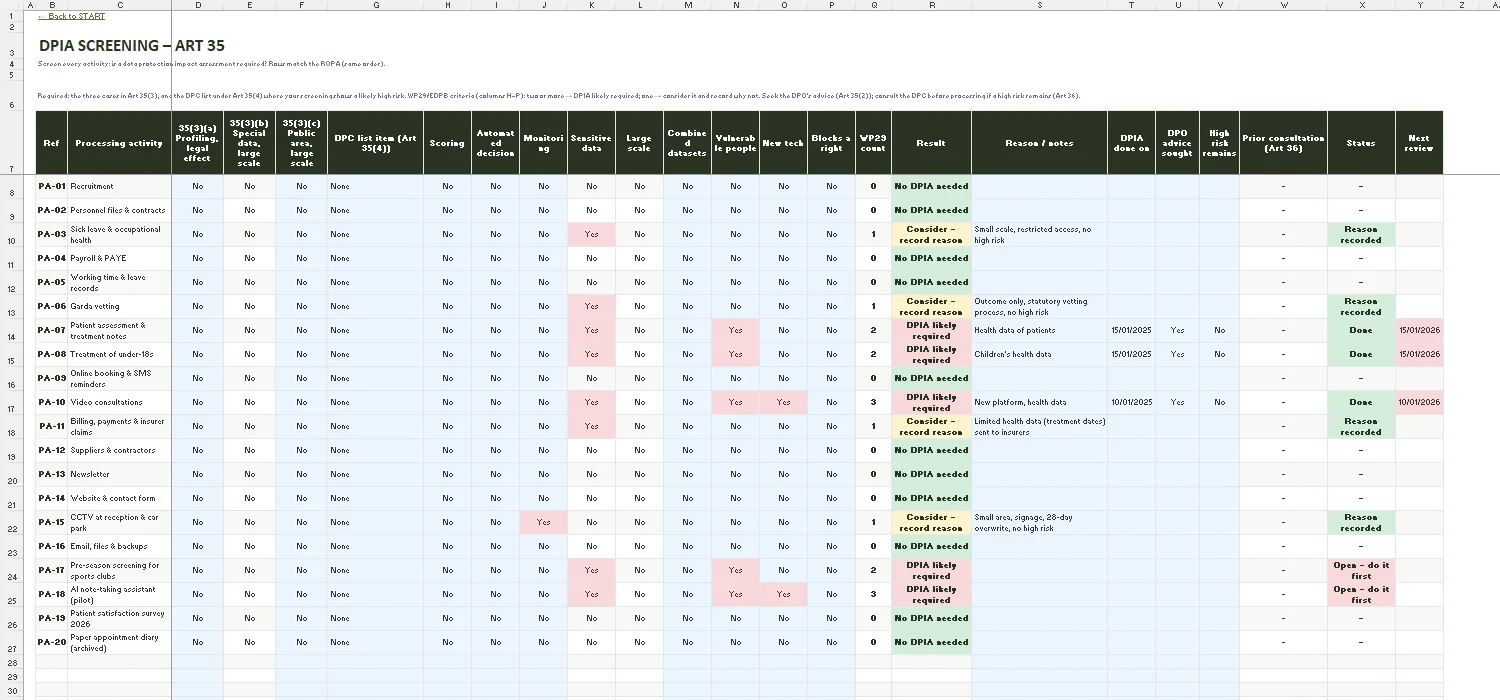Select the Children's health data note

1040,355
